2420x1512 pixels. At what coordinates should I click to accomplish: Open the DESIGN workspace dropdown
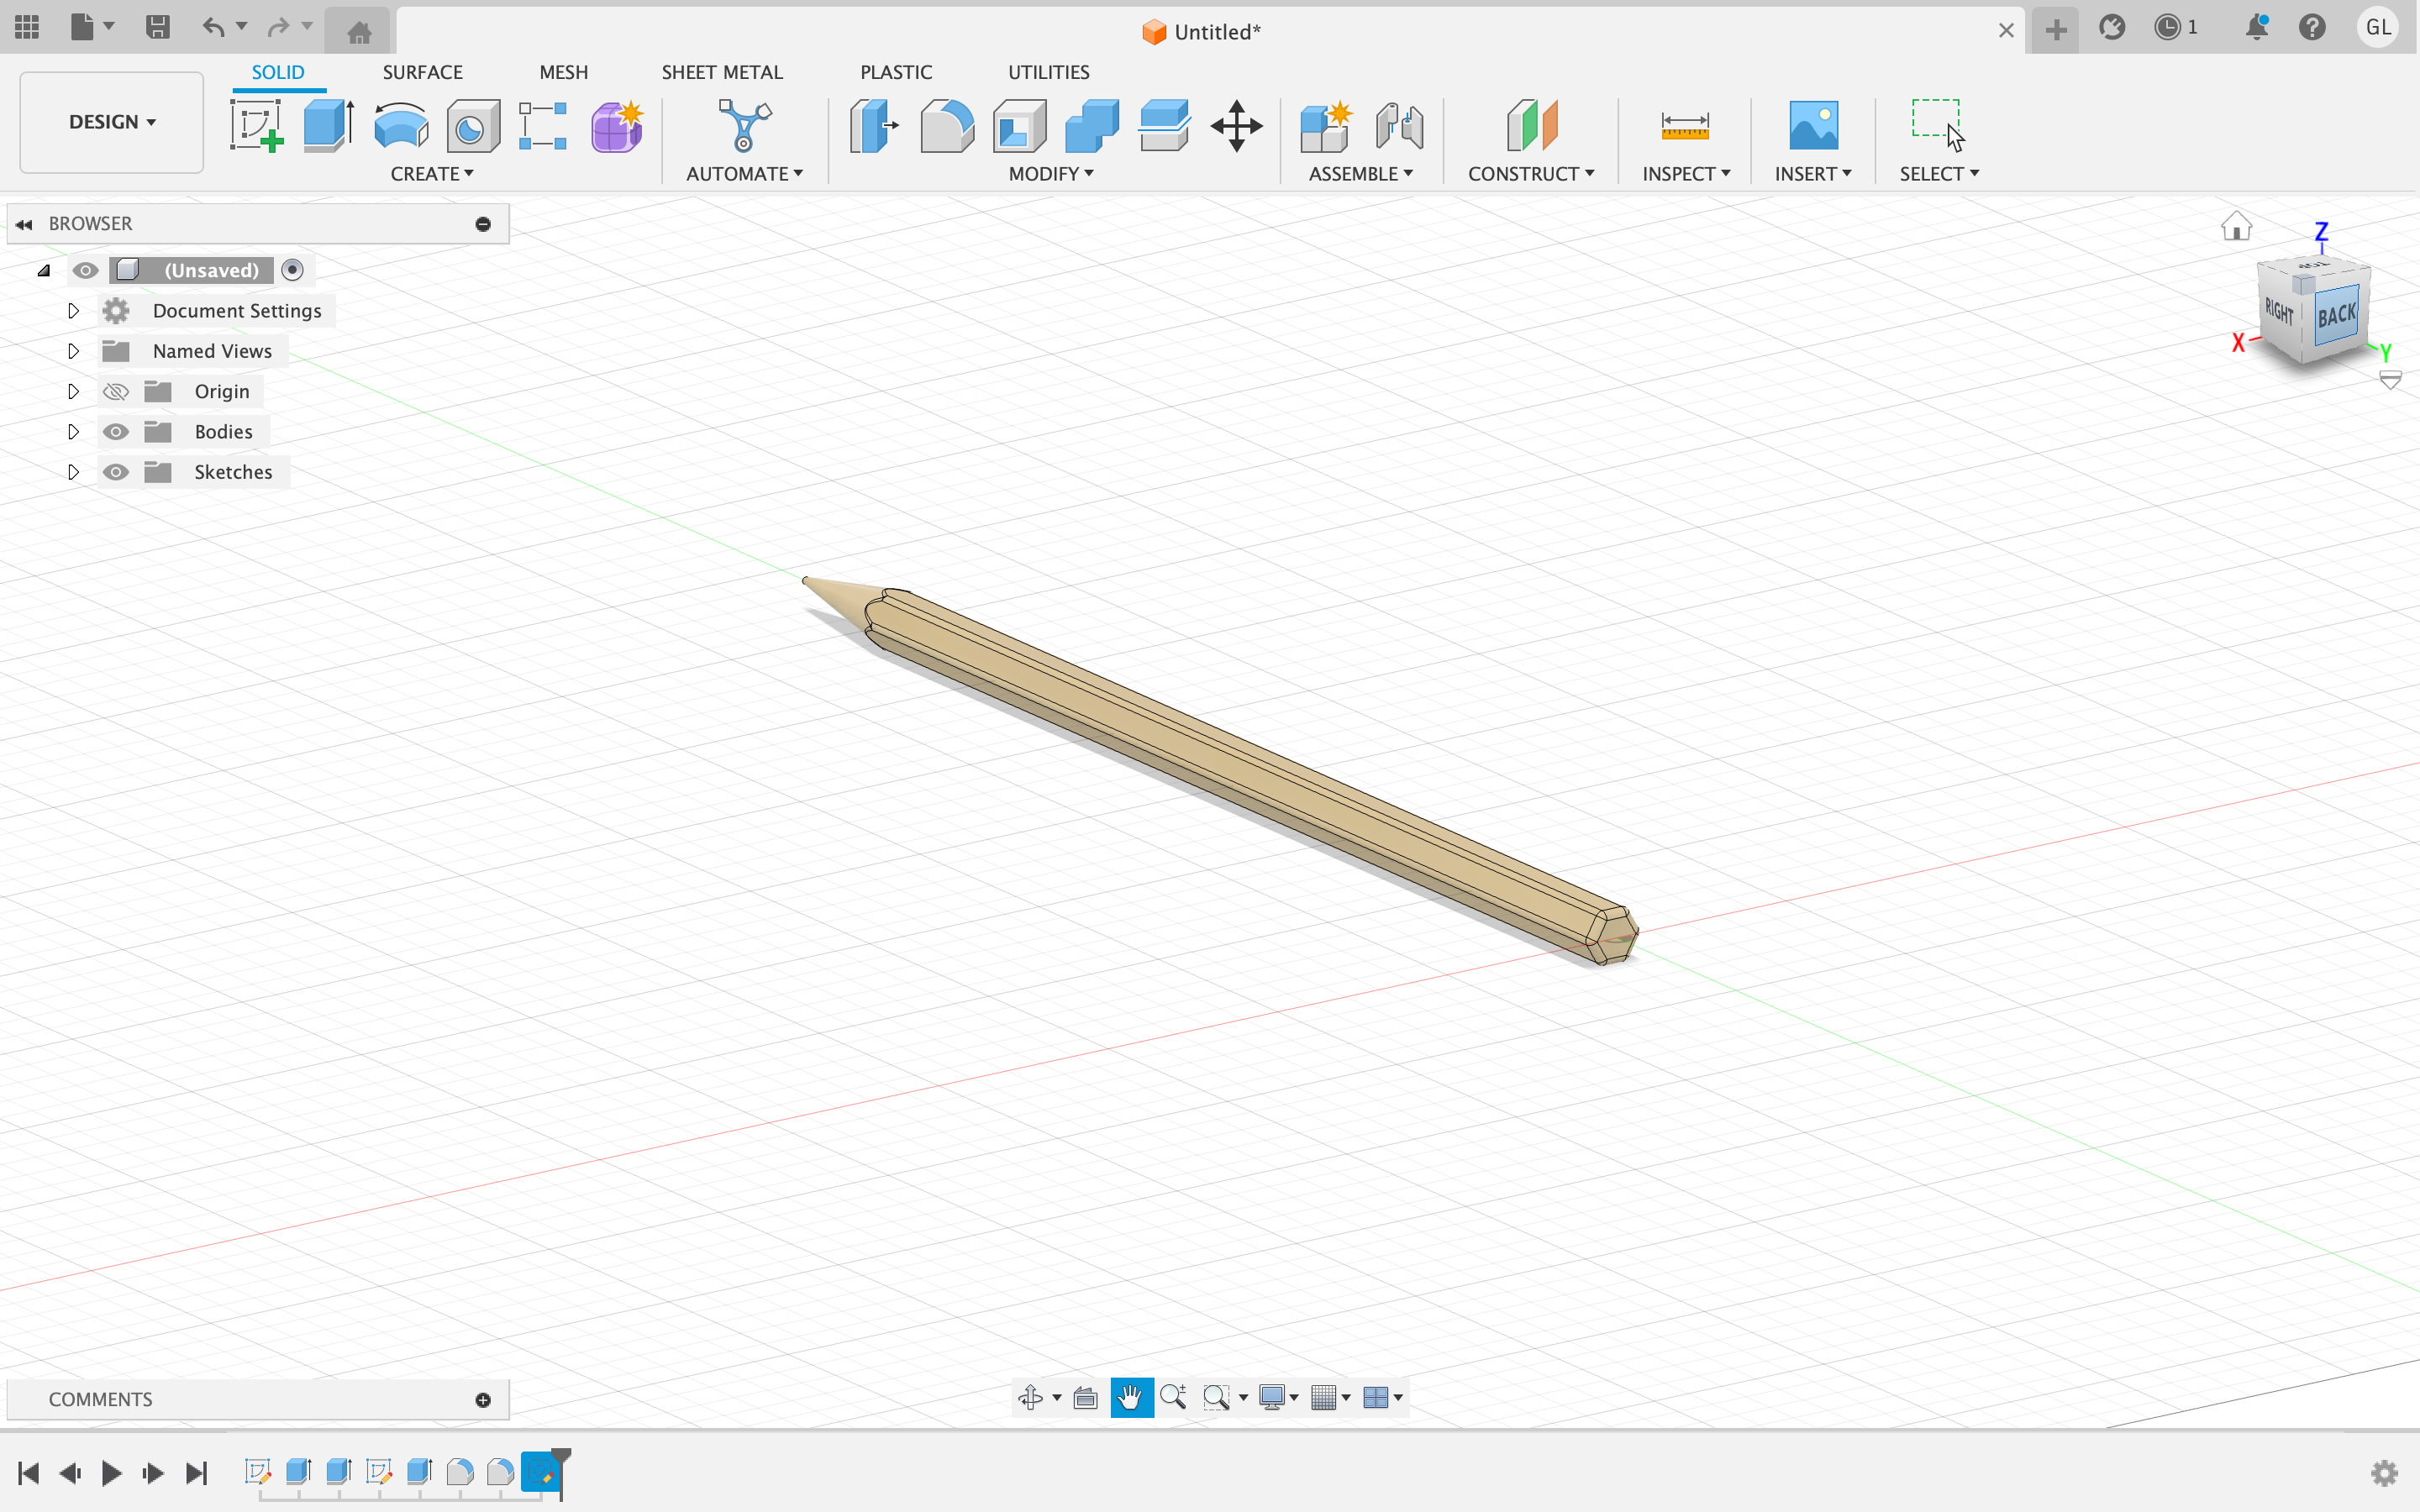coord(112,122)
